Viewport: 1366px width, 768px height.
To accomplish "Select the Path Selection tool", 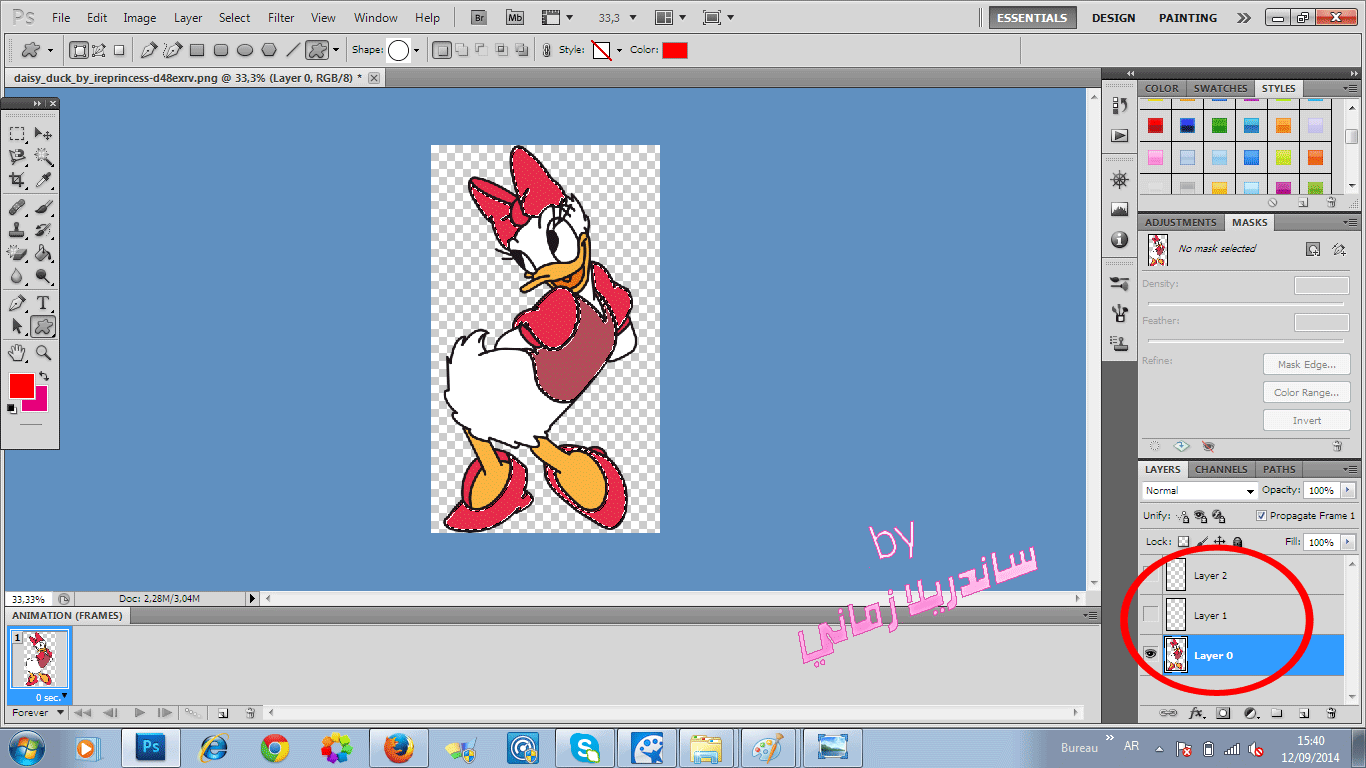I will (x=17, y=326).
